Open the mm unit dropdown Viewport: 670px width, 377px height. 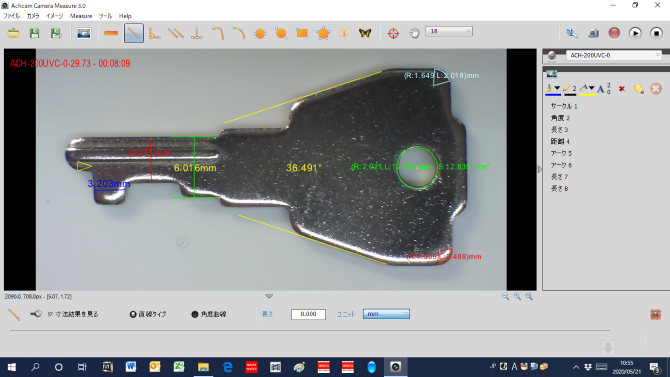pyautogui.click(x=386, y=314)
